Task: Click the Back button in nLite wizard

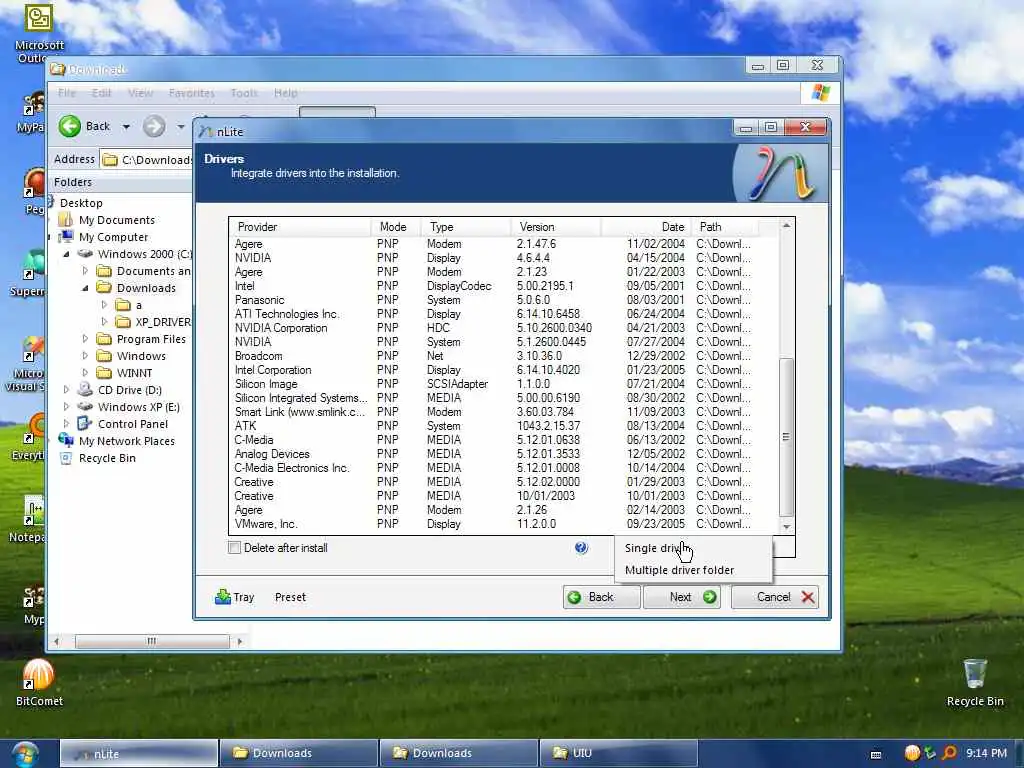Action: click(601, 597)
